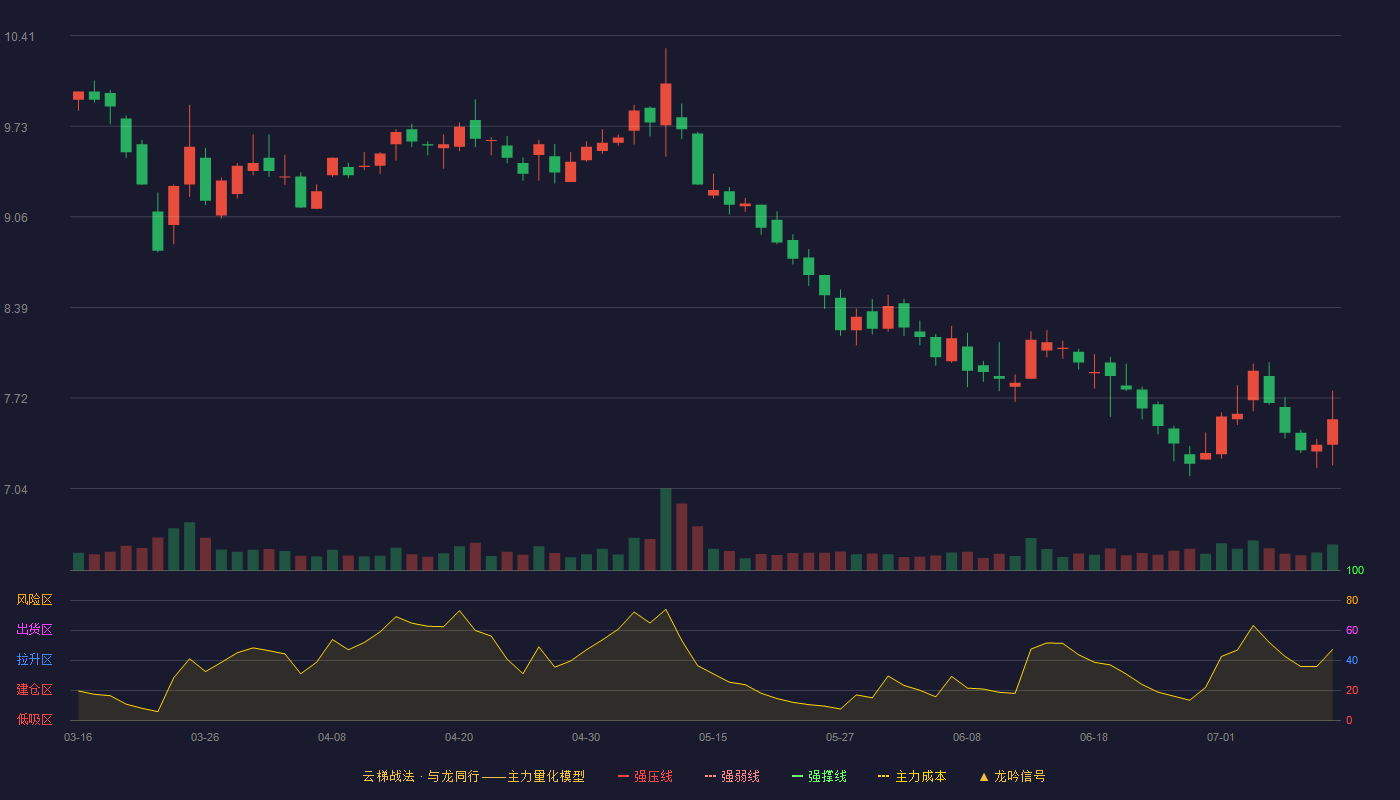This screenshot has width=1400, height=800.
Task: Click the 05-27 date label
Action: click(840, 737)
